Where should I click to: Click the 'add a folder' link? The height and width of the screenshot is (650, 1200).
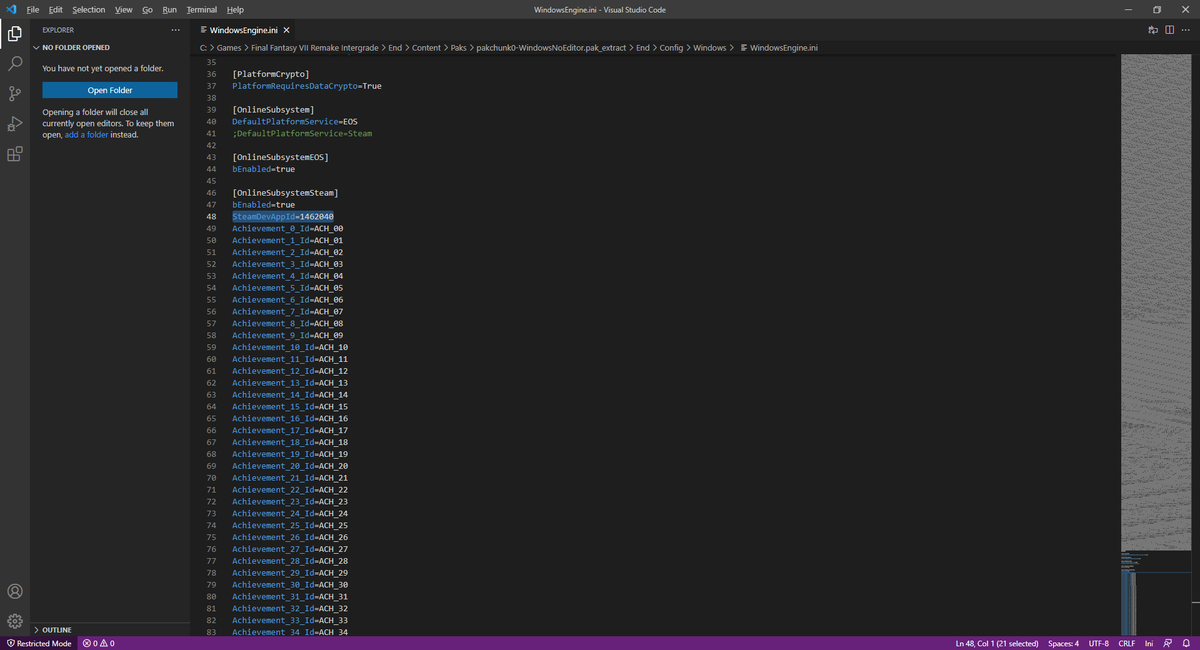pos(87,134)
